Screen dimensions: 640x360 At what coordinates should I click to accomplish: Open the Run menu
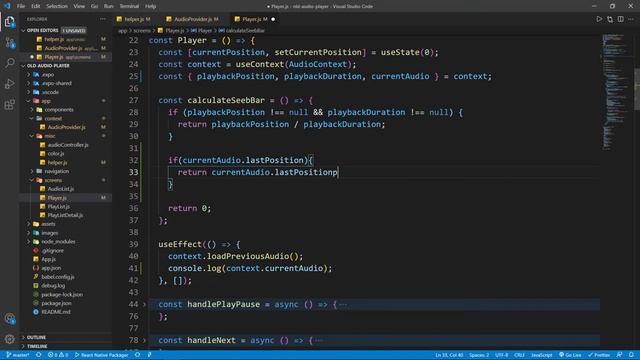(x=109, y=6)
